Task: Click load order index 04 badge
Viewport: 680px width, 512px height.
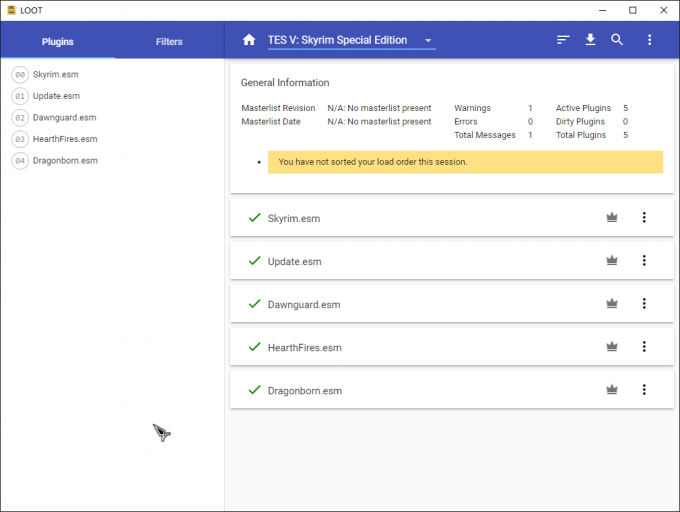Action: point(20,161)
